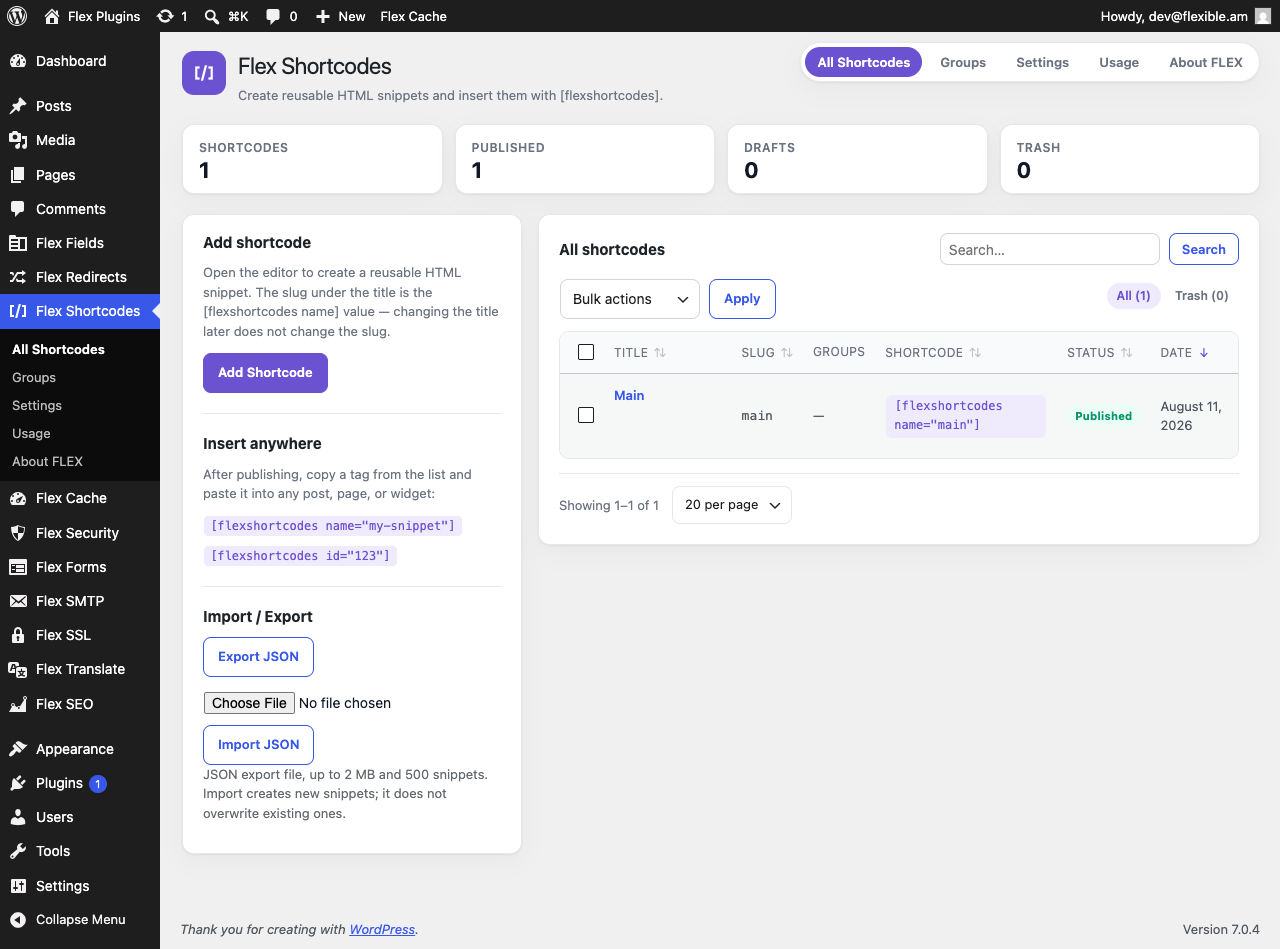The height and width of the screenshot is (949, 1280).
Task: Show the All (1) filter
Action: [x=1134, y=296]
